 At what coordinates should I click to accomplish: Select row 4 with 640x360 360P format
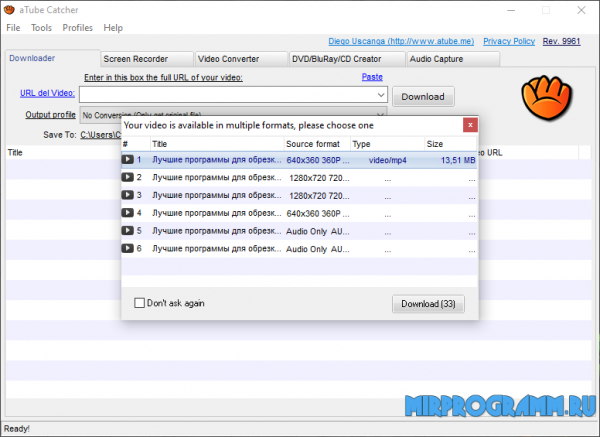click(x=299, y=213)
